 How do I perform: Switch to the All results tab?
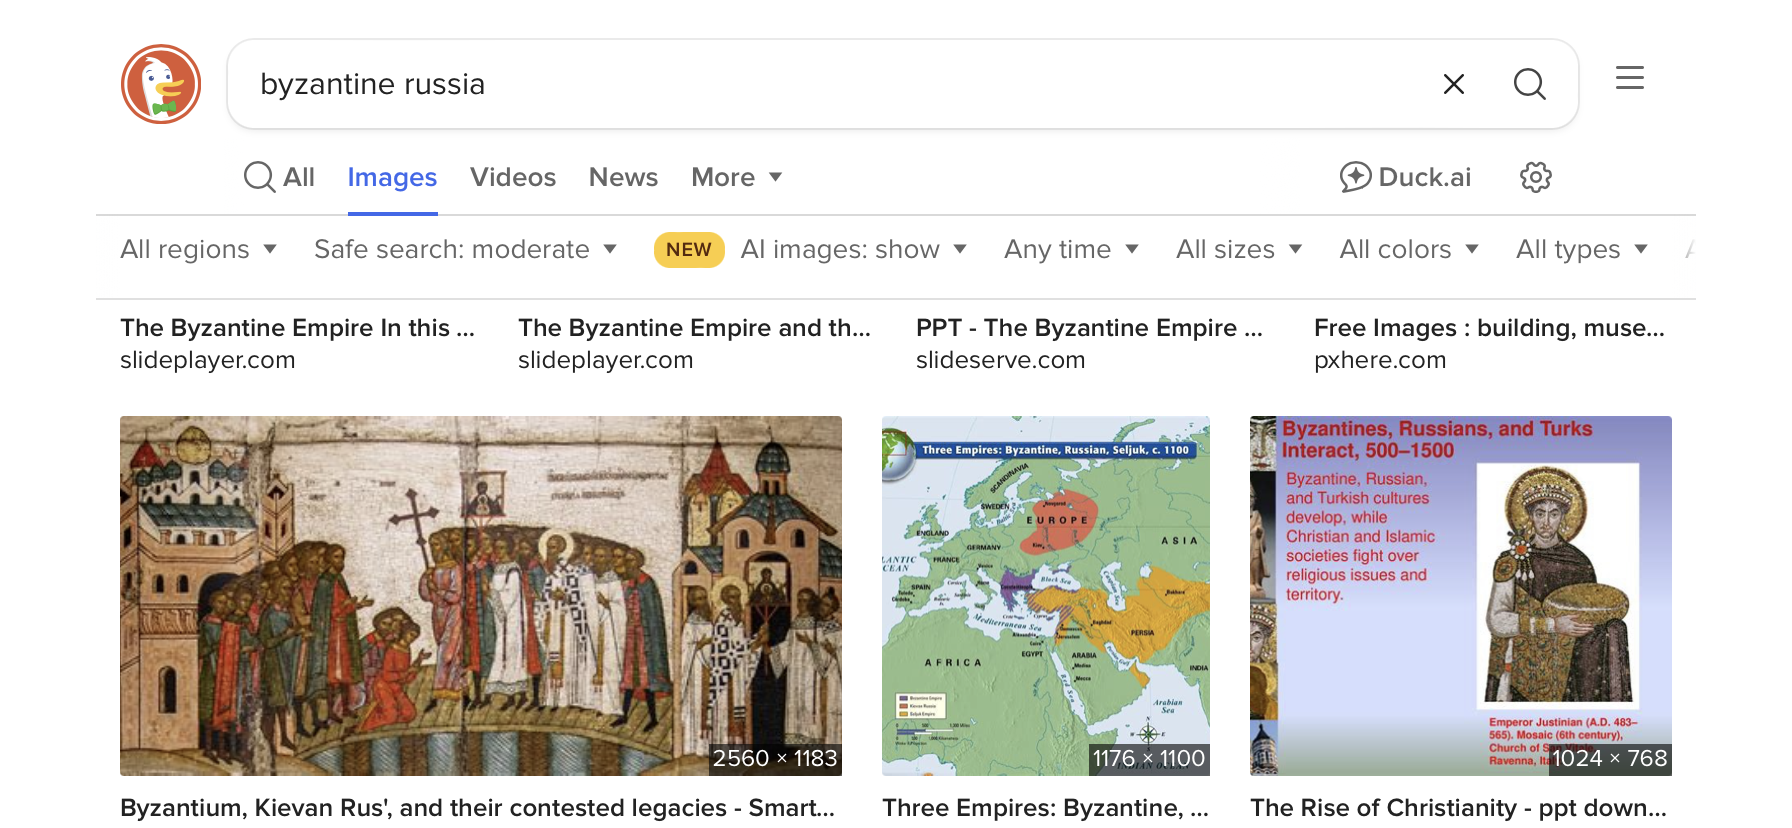[280, 177]
